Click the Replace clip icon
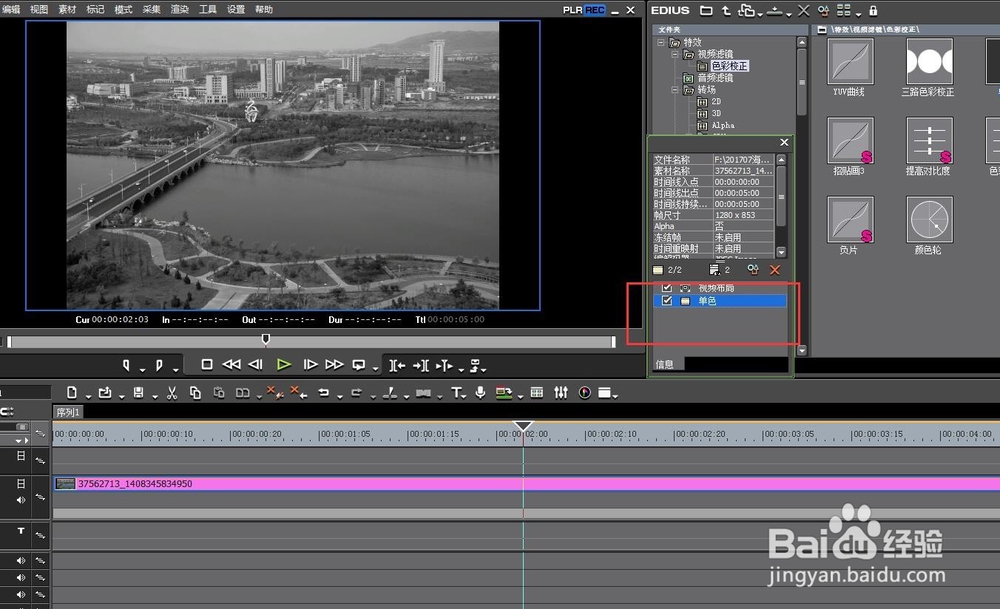Viewport: 1000px width, 609px height. click(242, 393)
